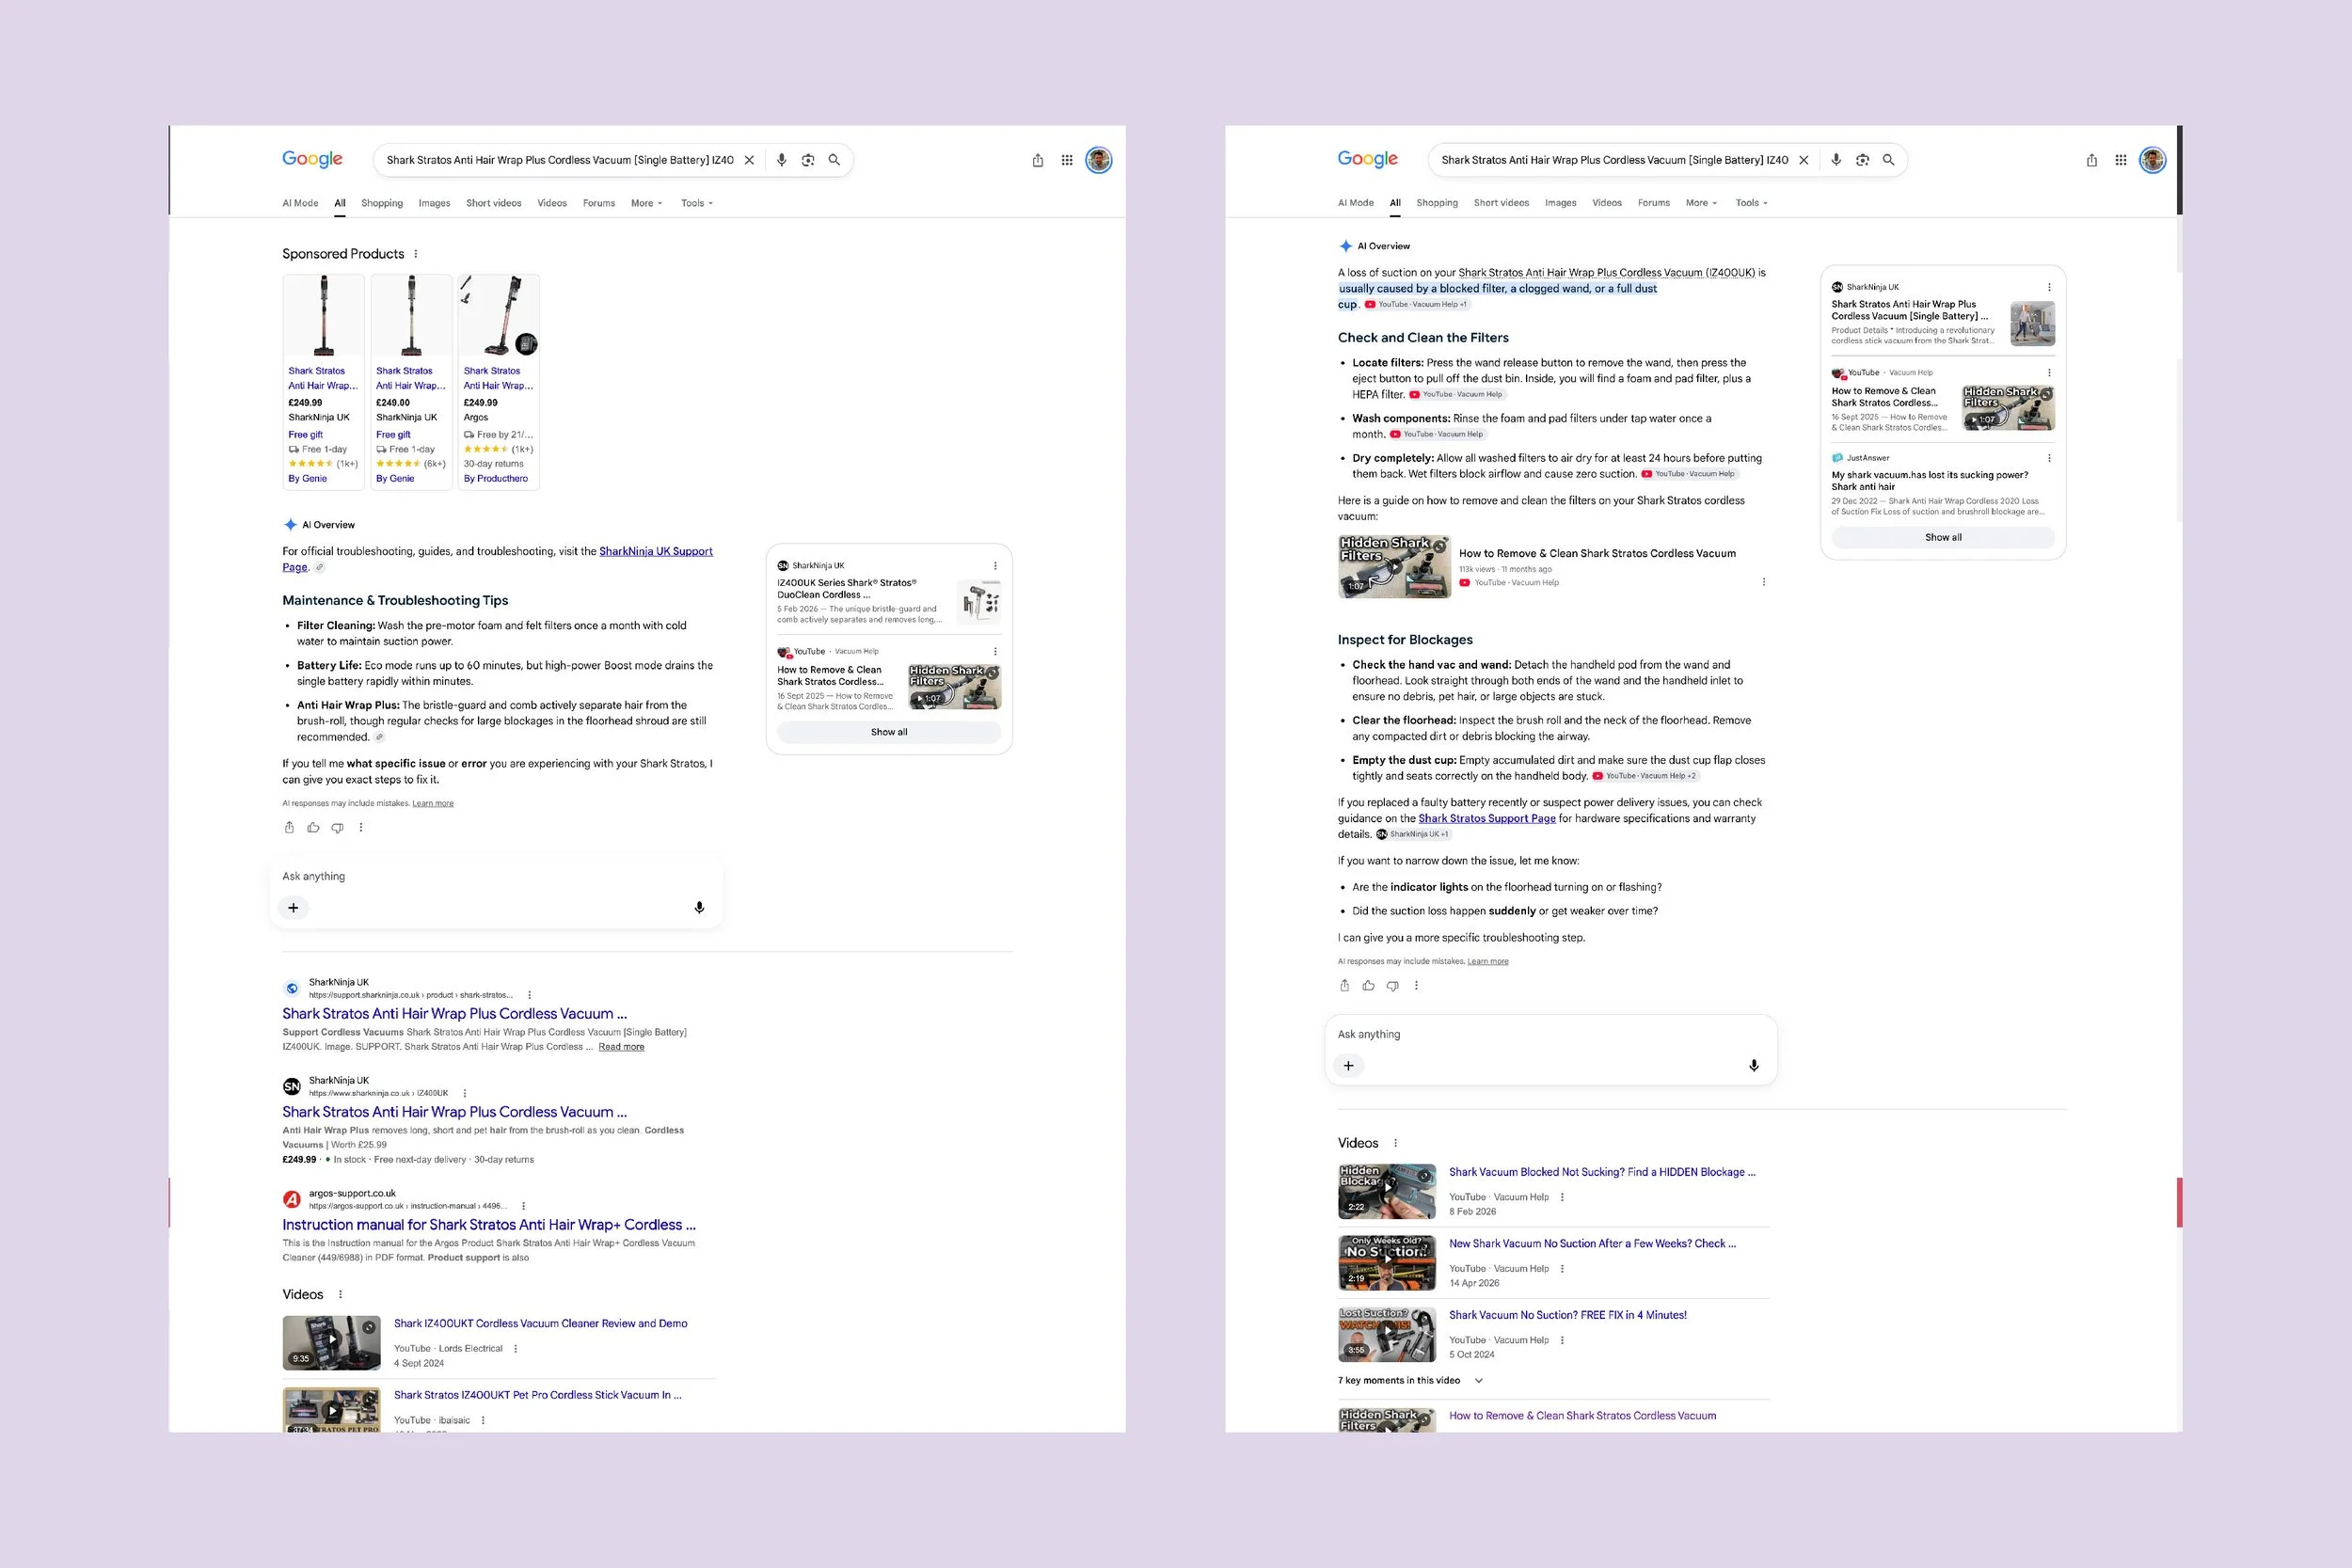2352x1568 pixels.
Task: Switch to AI Mode in the left page
Action: pos(300,203)
